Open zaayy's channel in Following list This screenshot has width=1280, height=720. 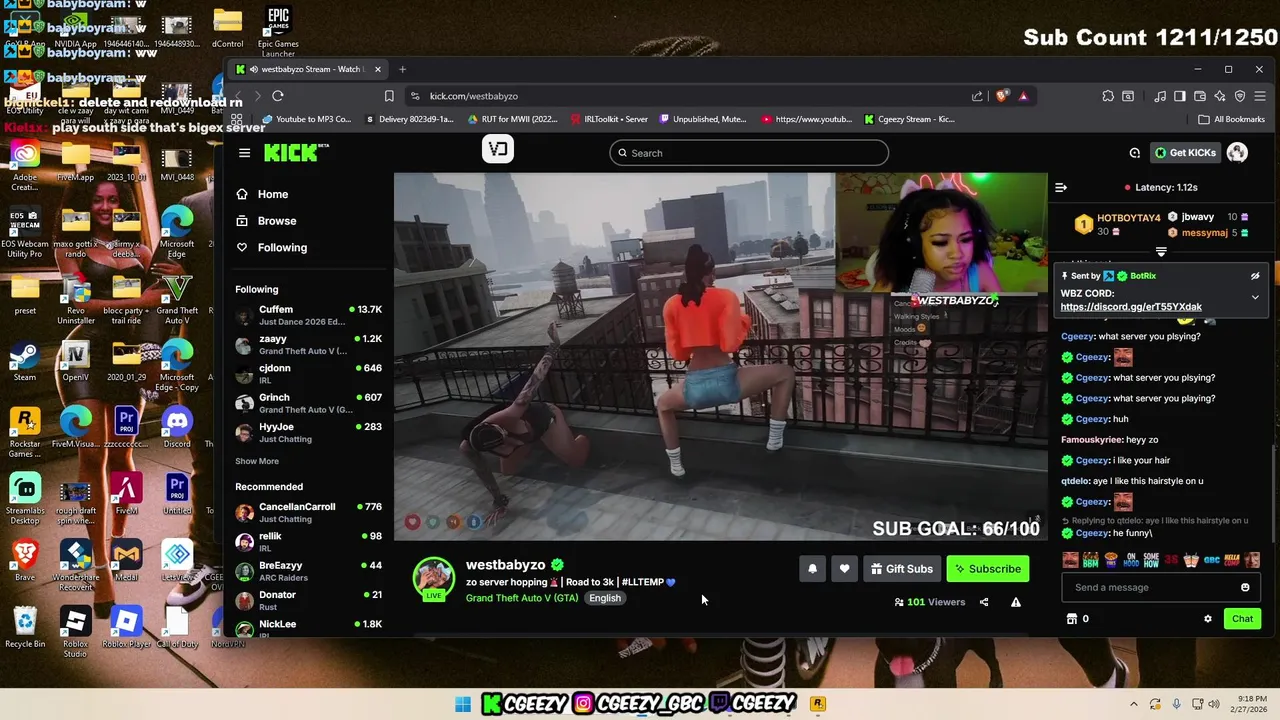308,345
